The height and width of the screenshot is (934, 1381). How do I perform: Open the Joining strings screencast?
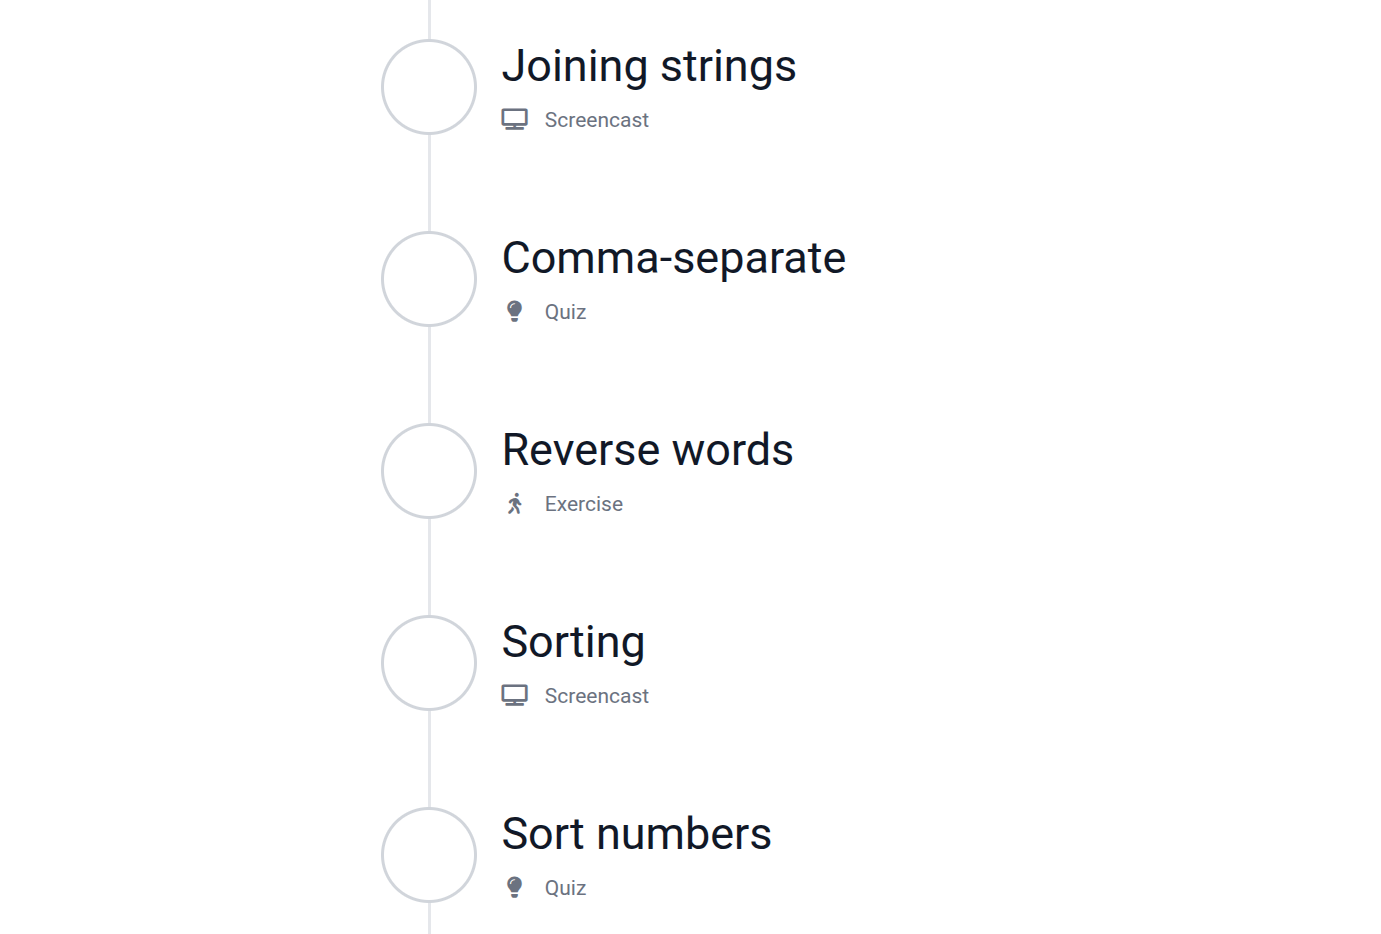(649, 66)
